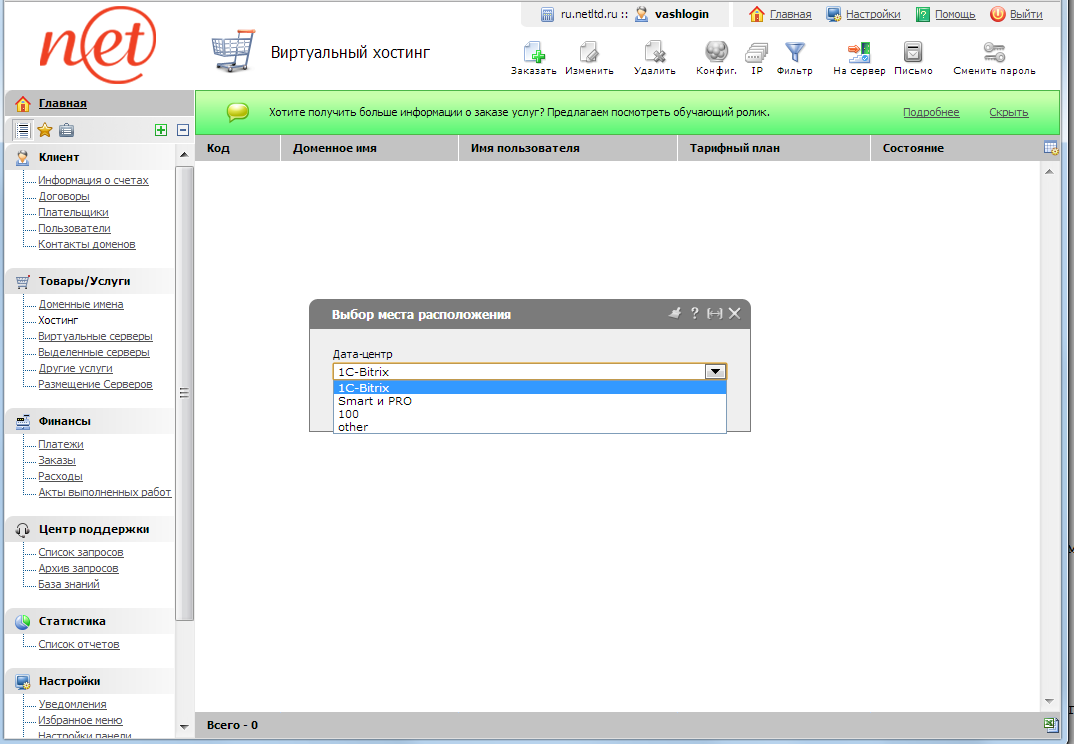The width and height of the screenshot is (1074, 744).
Task: Hide the banner via Скрыть link
Action: tap(1009, 112)
